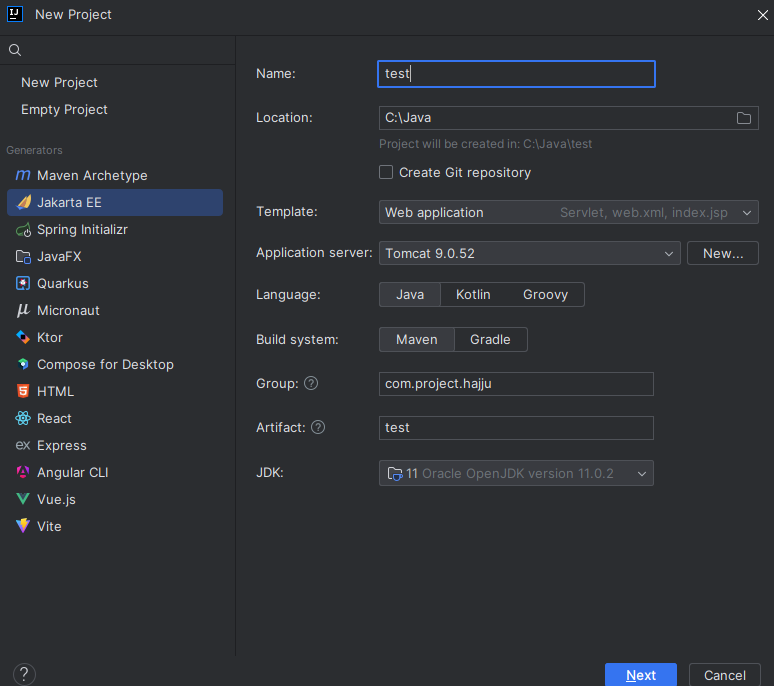Browse location using the folder icon
The height and width of the screenshot is (686, 774).
(x=743, y=118)
